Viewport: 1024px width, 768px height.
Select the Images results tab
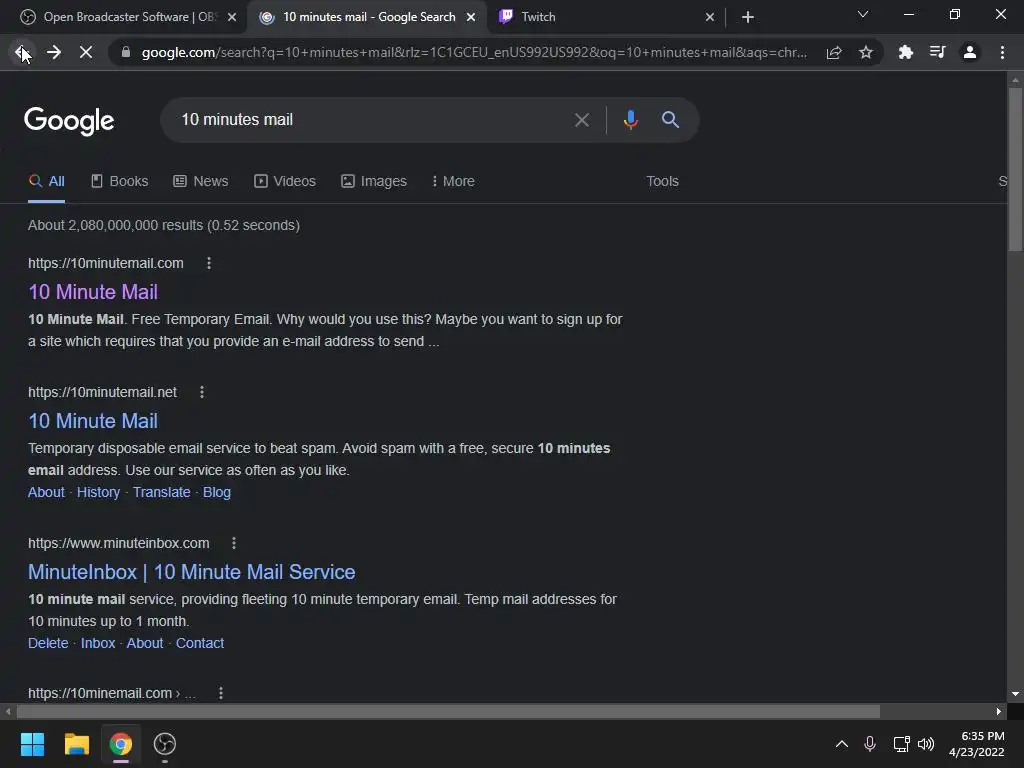click(374, 182)
